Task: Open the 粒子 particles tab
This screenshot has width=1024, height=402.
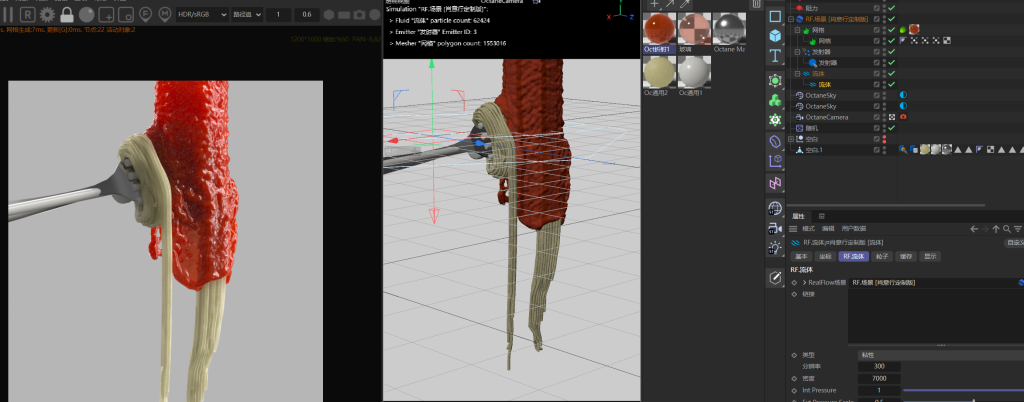Action: [x=881, y=256]
